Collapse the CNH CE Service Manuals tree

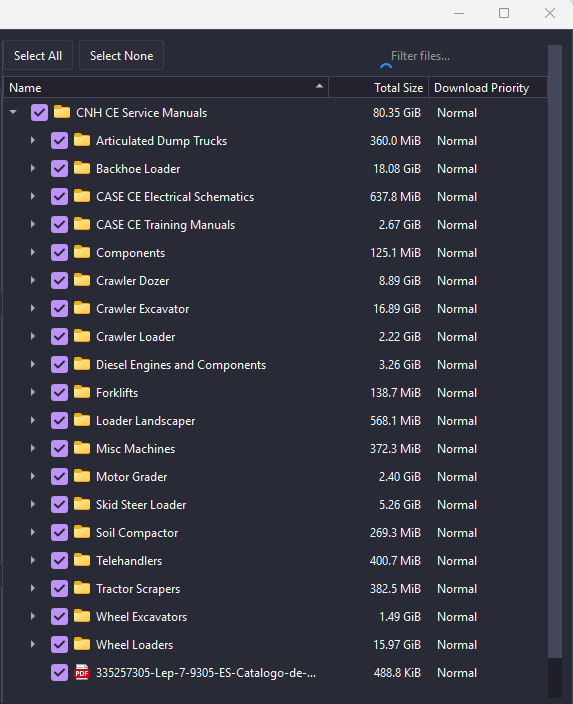13,112
